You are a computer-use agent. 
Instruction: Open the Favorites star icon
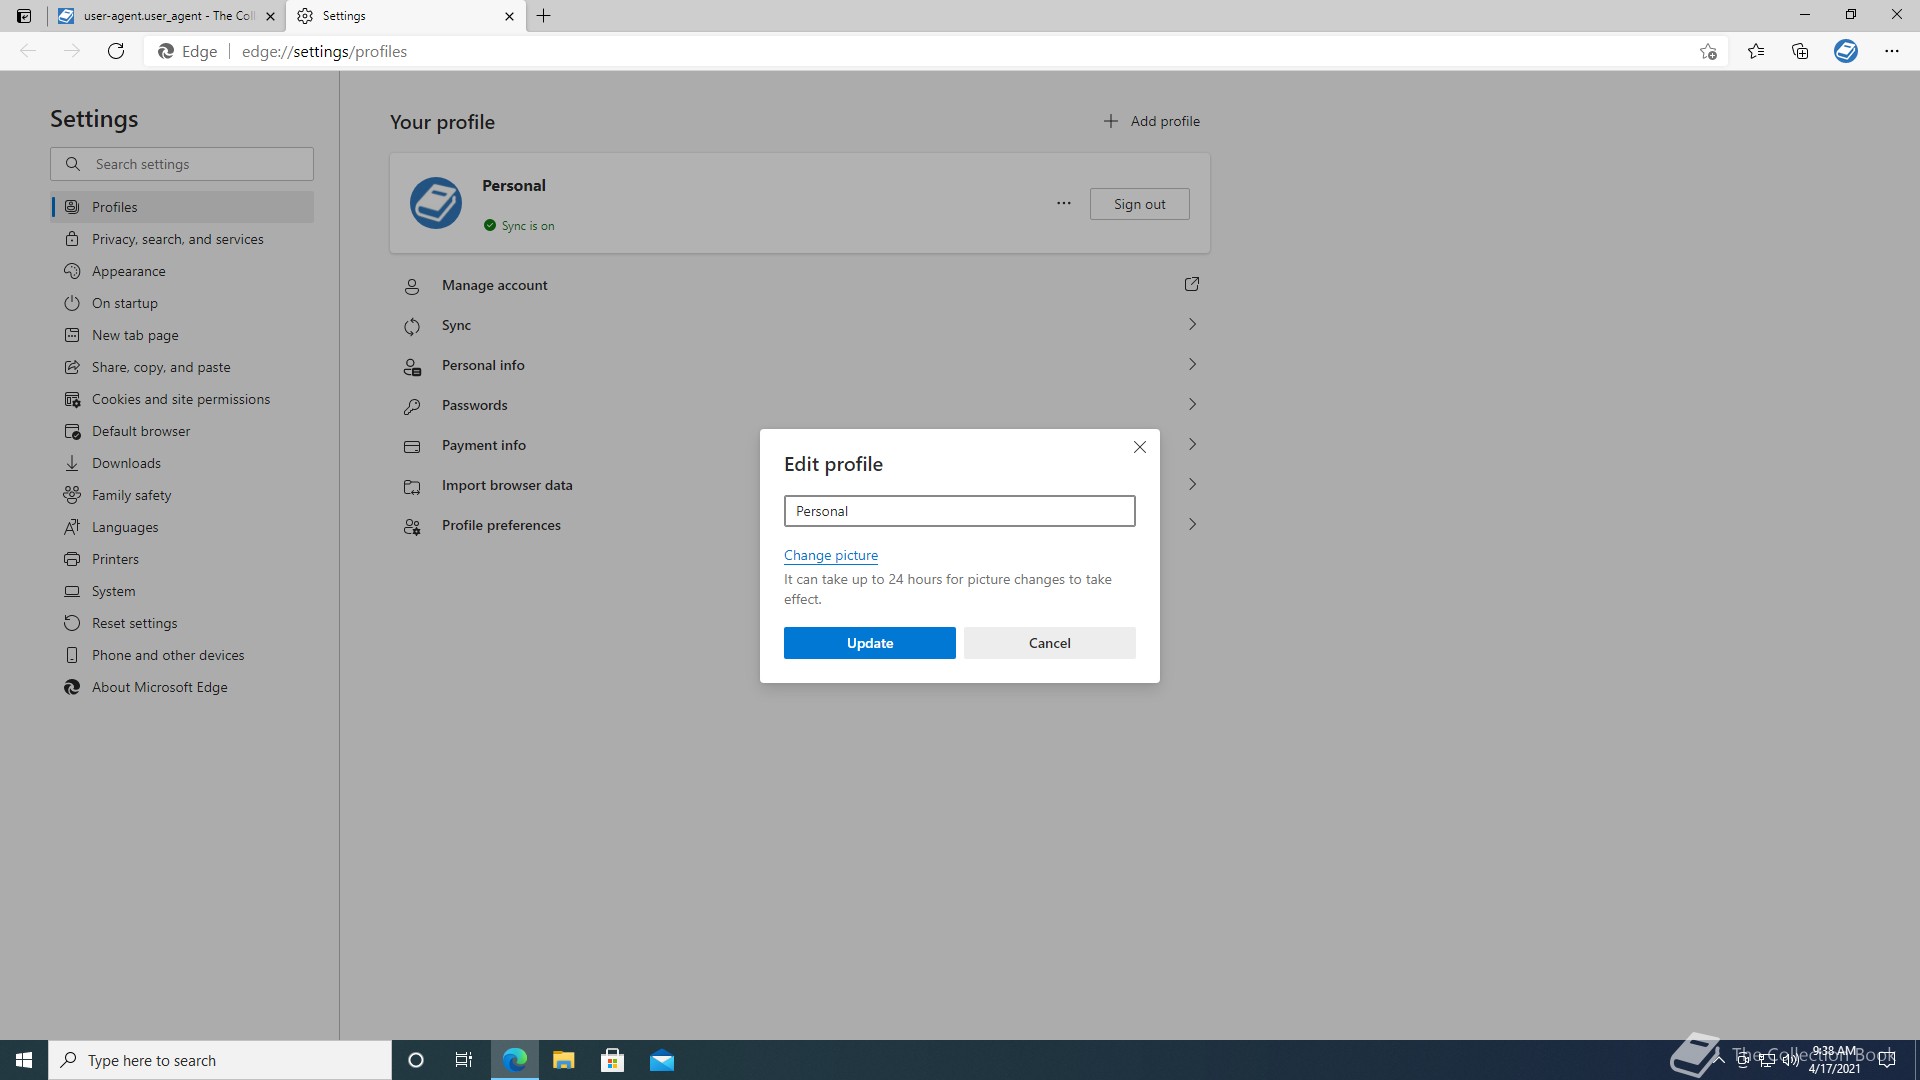(x=1755, y=51)
